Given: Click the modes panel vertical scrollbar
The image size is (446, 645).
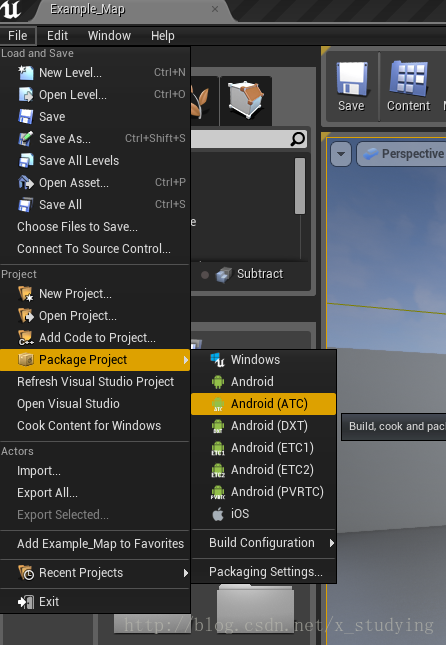Looking at the screenshot, I should (300, 186).
